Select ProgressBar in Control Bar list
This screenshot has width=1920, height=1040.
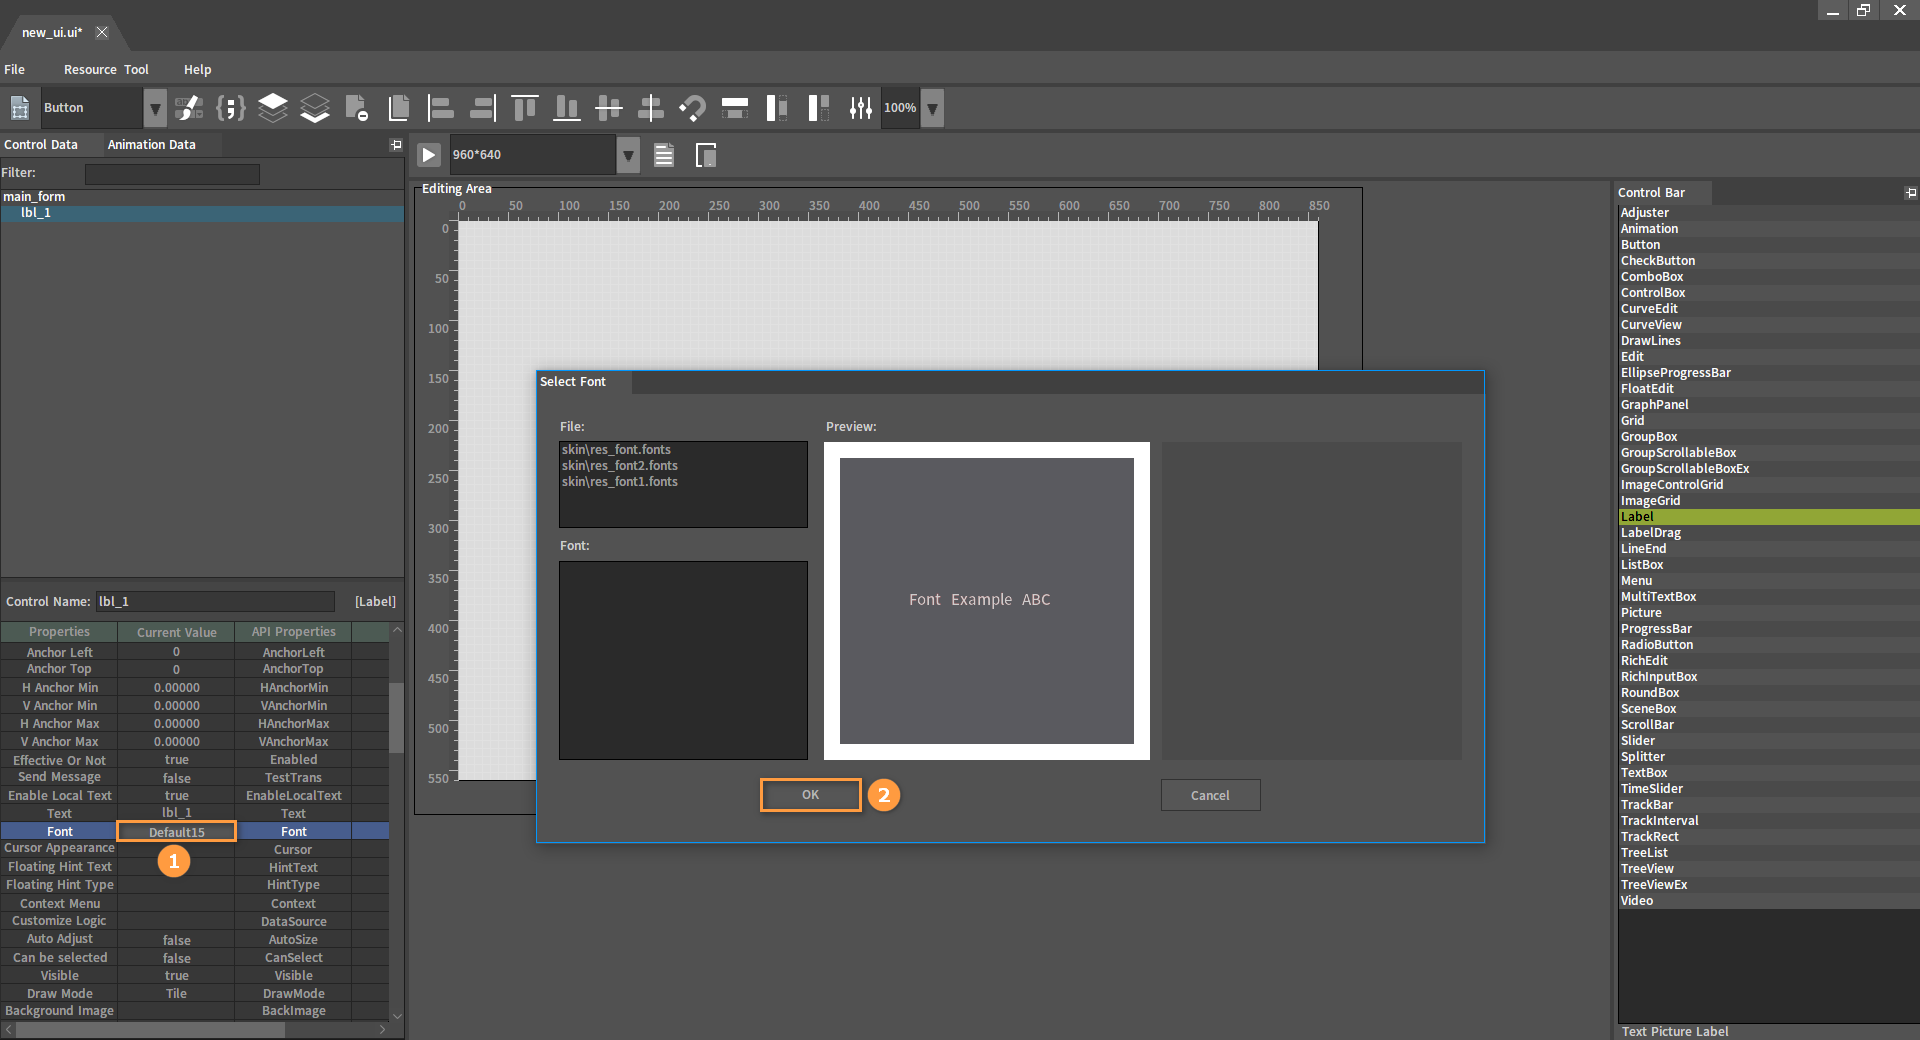tap(1768, 629)
